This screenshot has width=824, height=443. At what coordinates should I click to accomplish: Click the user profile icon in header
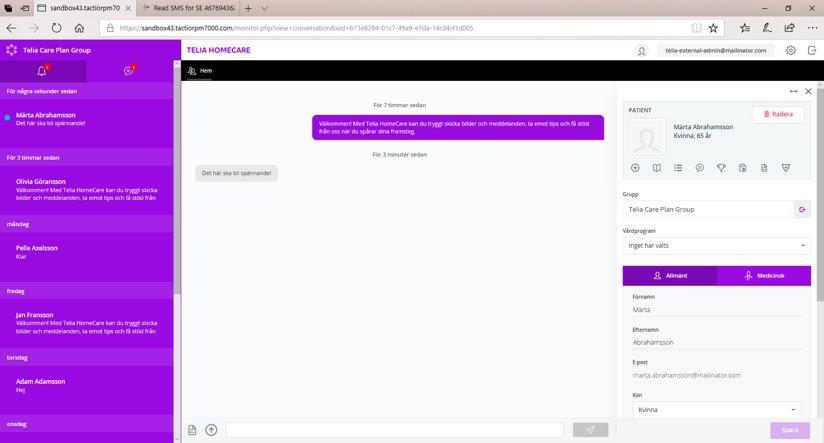click(x=642, y=51)
